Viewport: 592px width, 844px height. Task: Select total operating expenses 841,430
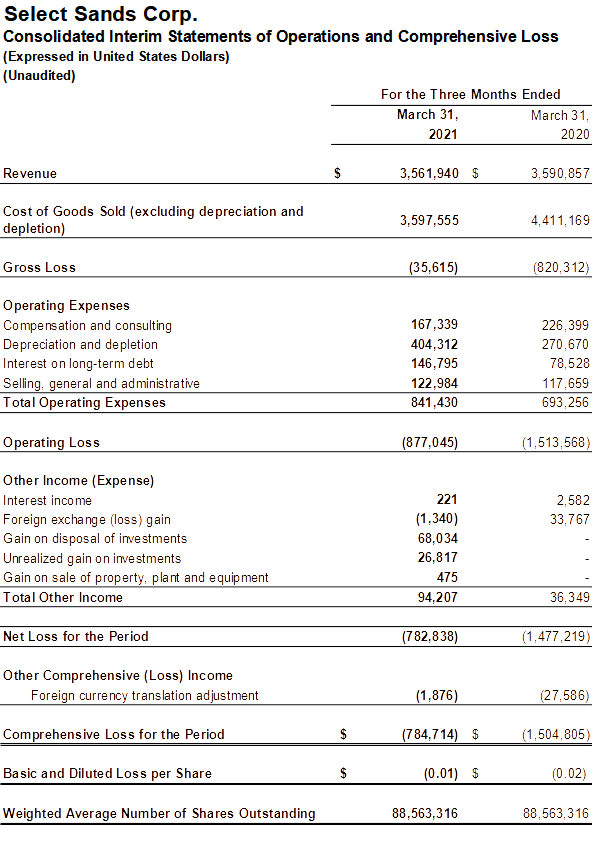[434, 402]
